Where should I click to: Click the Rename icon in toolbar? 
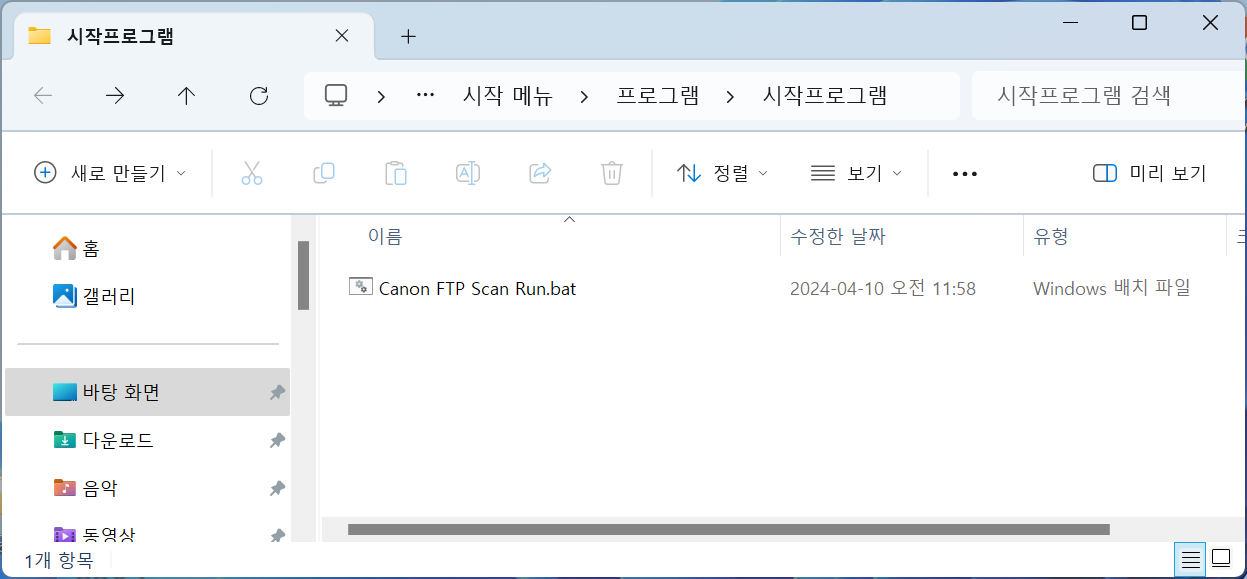[468, 173]
